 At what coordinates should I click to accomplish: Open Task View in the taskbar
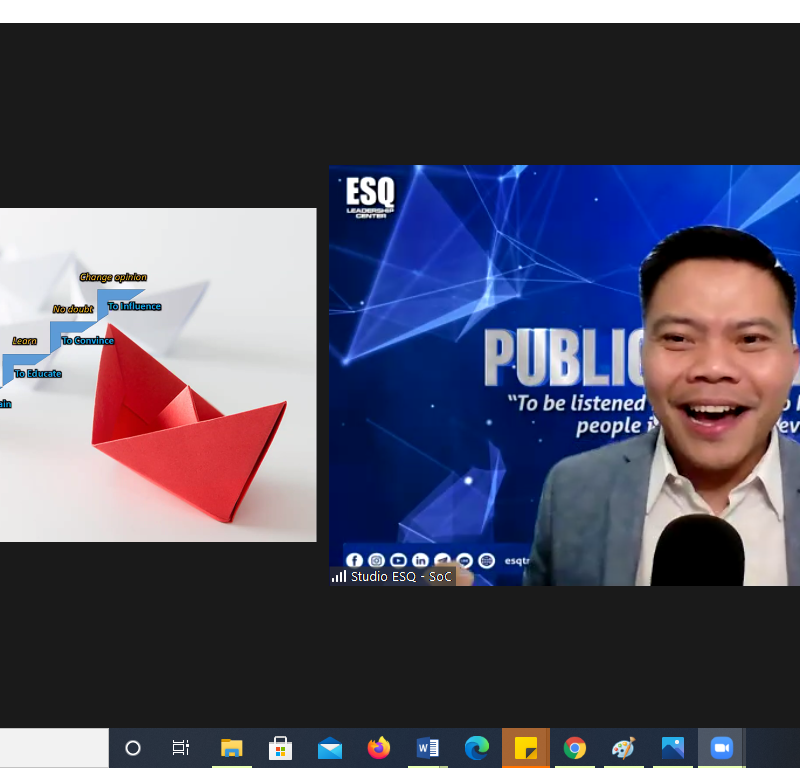tap(181, 748)
